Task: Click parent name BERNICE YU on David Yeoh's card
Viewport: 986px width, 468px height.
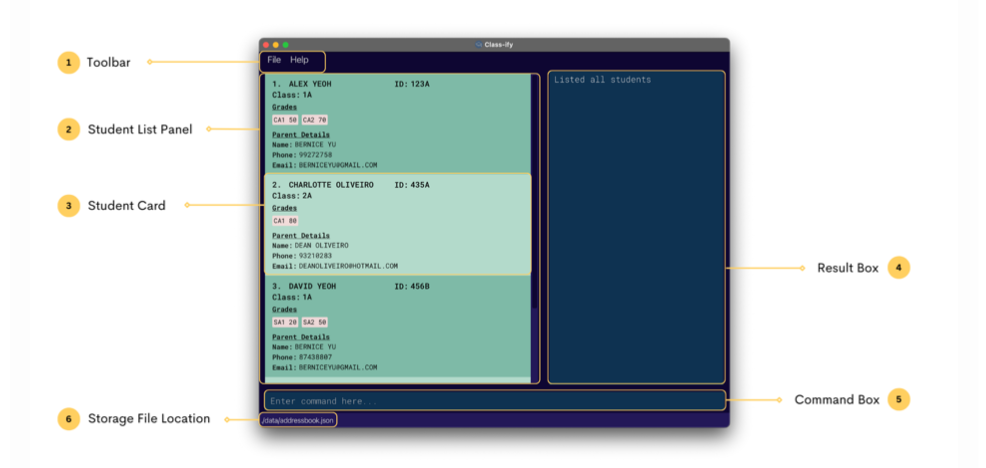Action: (315, 347)
